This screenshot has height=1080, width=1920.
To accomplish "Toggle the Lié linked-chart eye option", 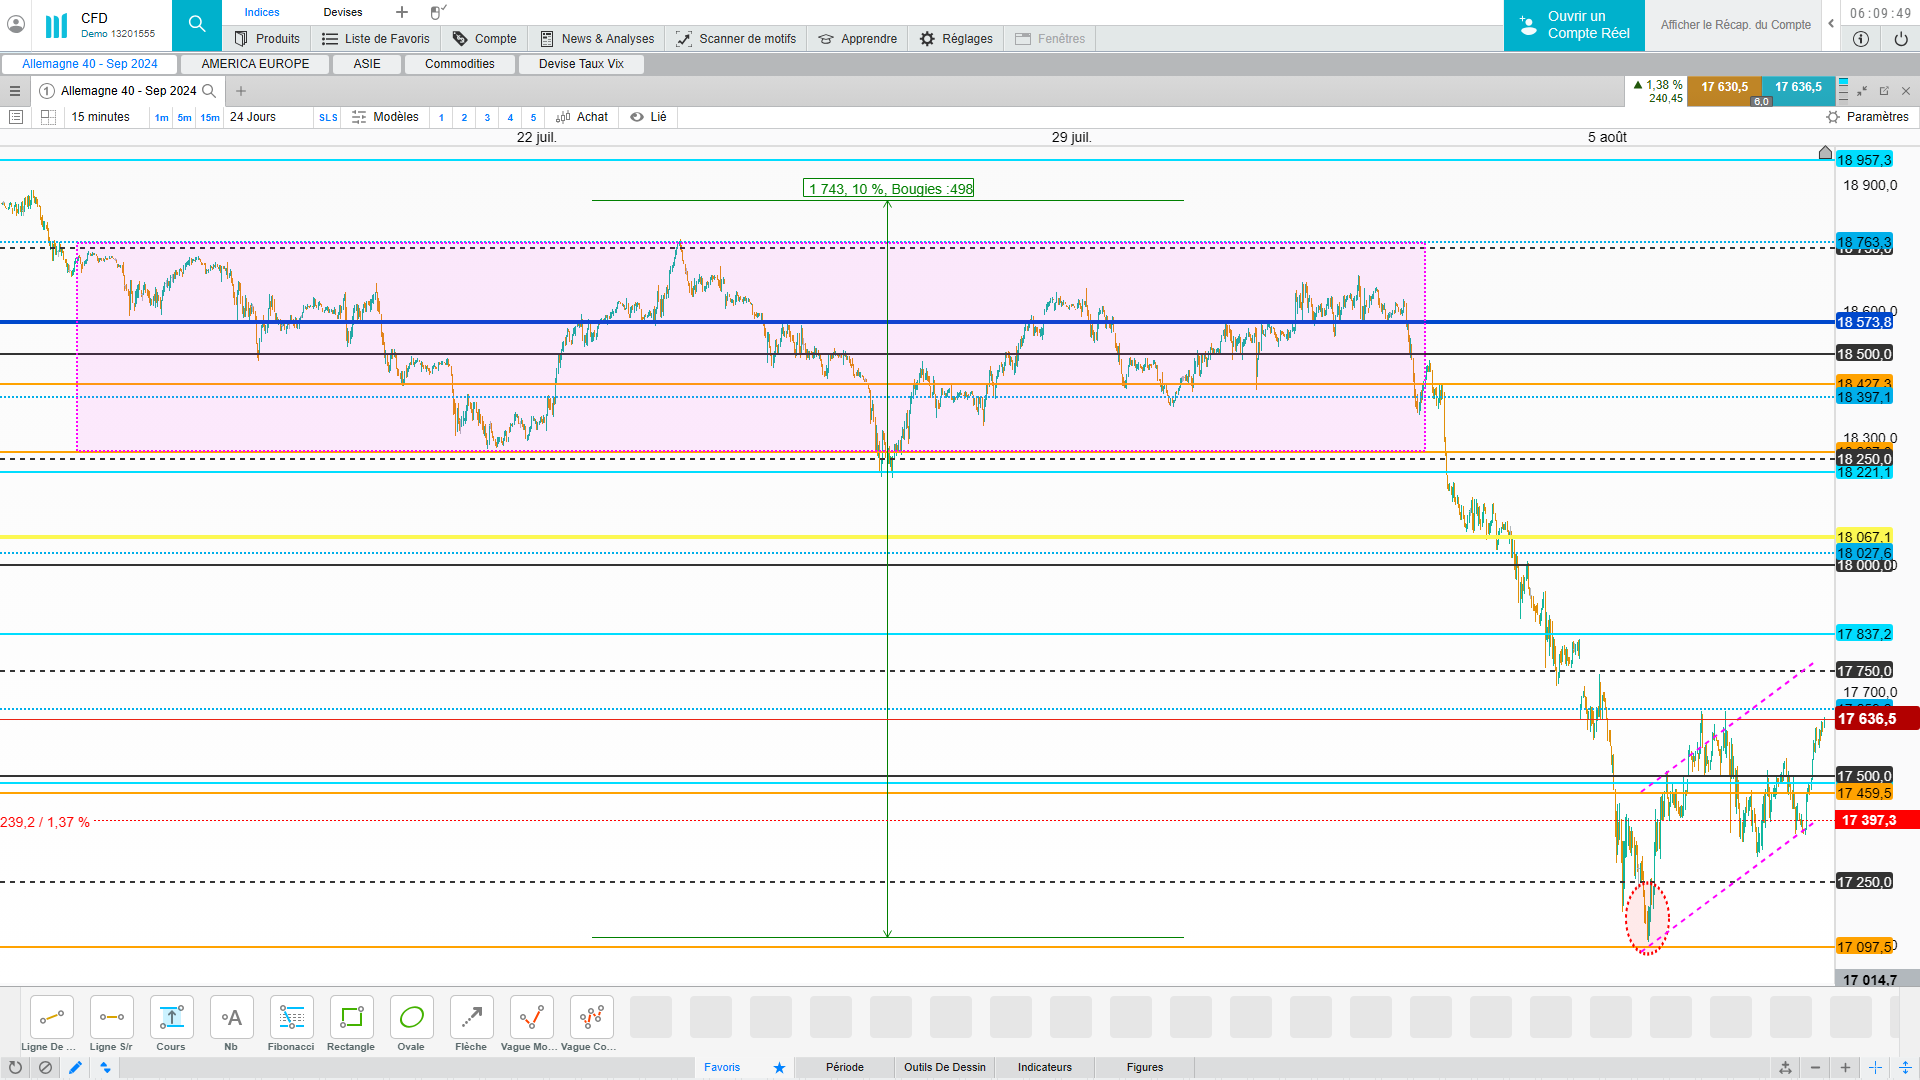I will [648, 117].
